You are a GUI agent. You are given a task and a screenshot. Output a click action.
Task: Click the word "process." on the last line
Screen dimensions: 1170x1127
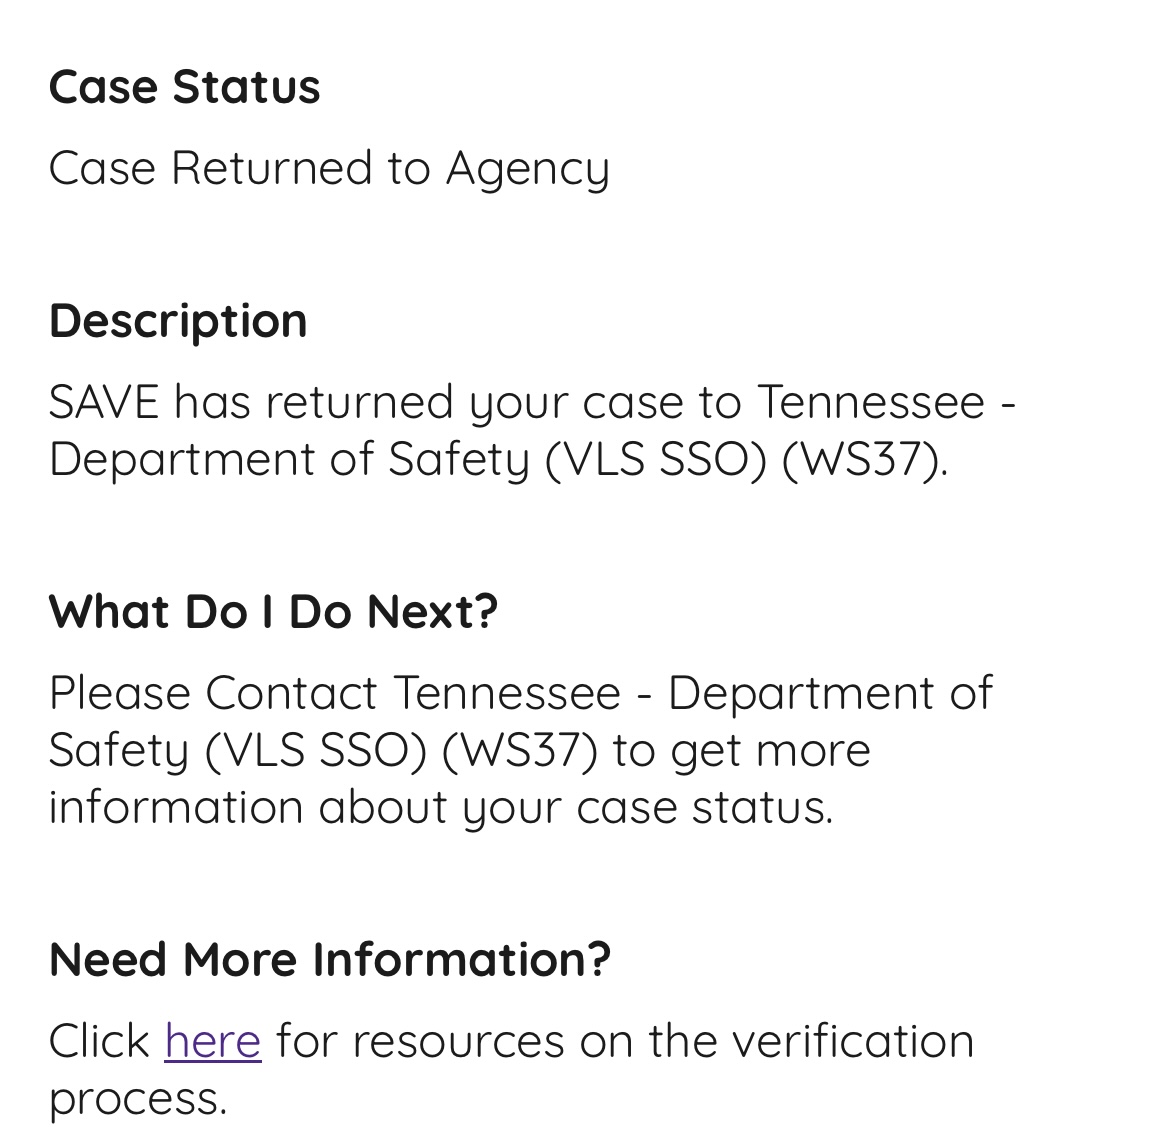[x=138, y=1098]
